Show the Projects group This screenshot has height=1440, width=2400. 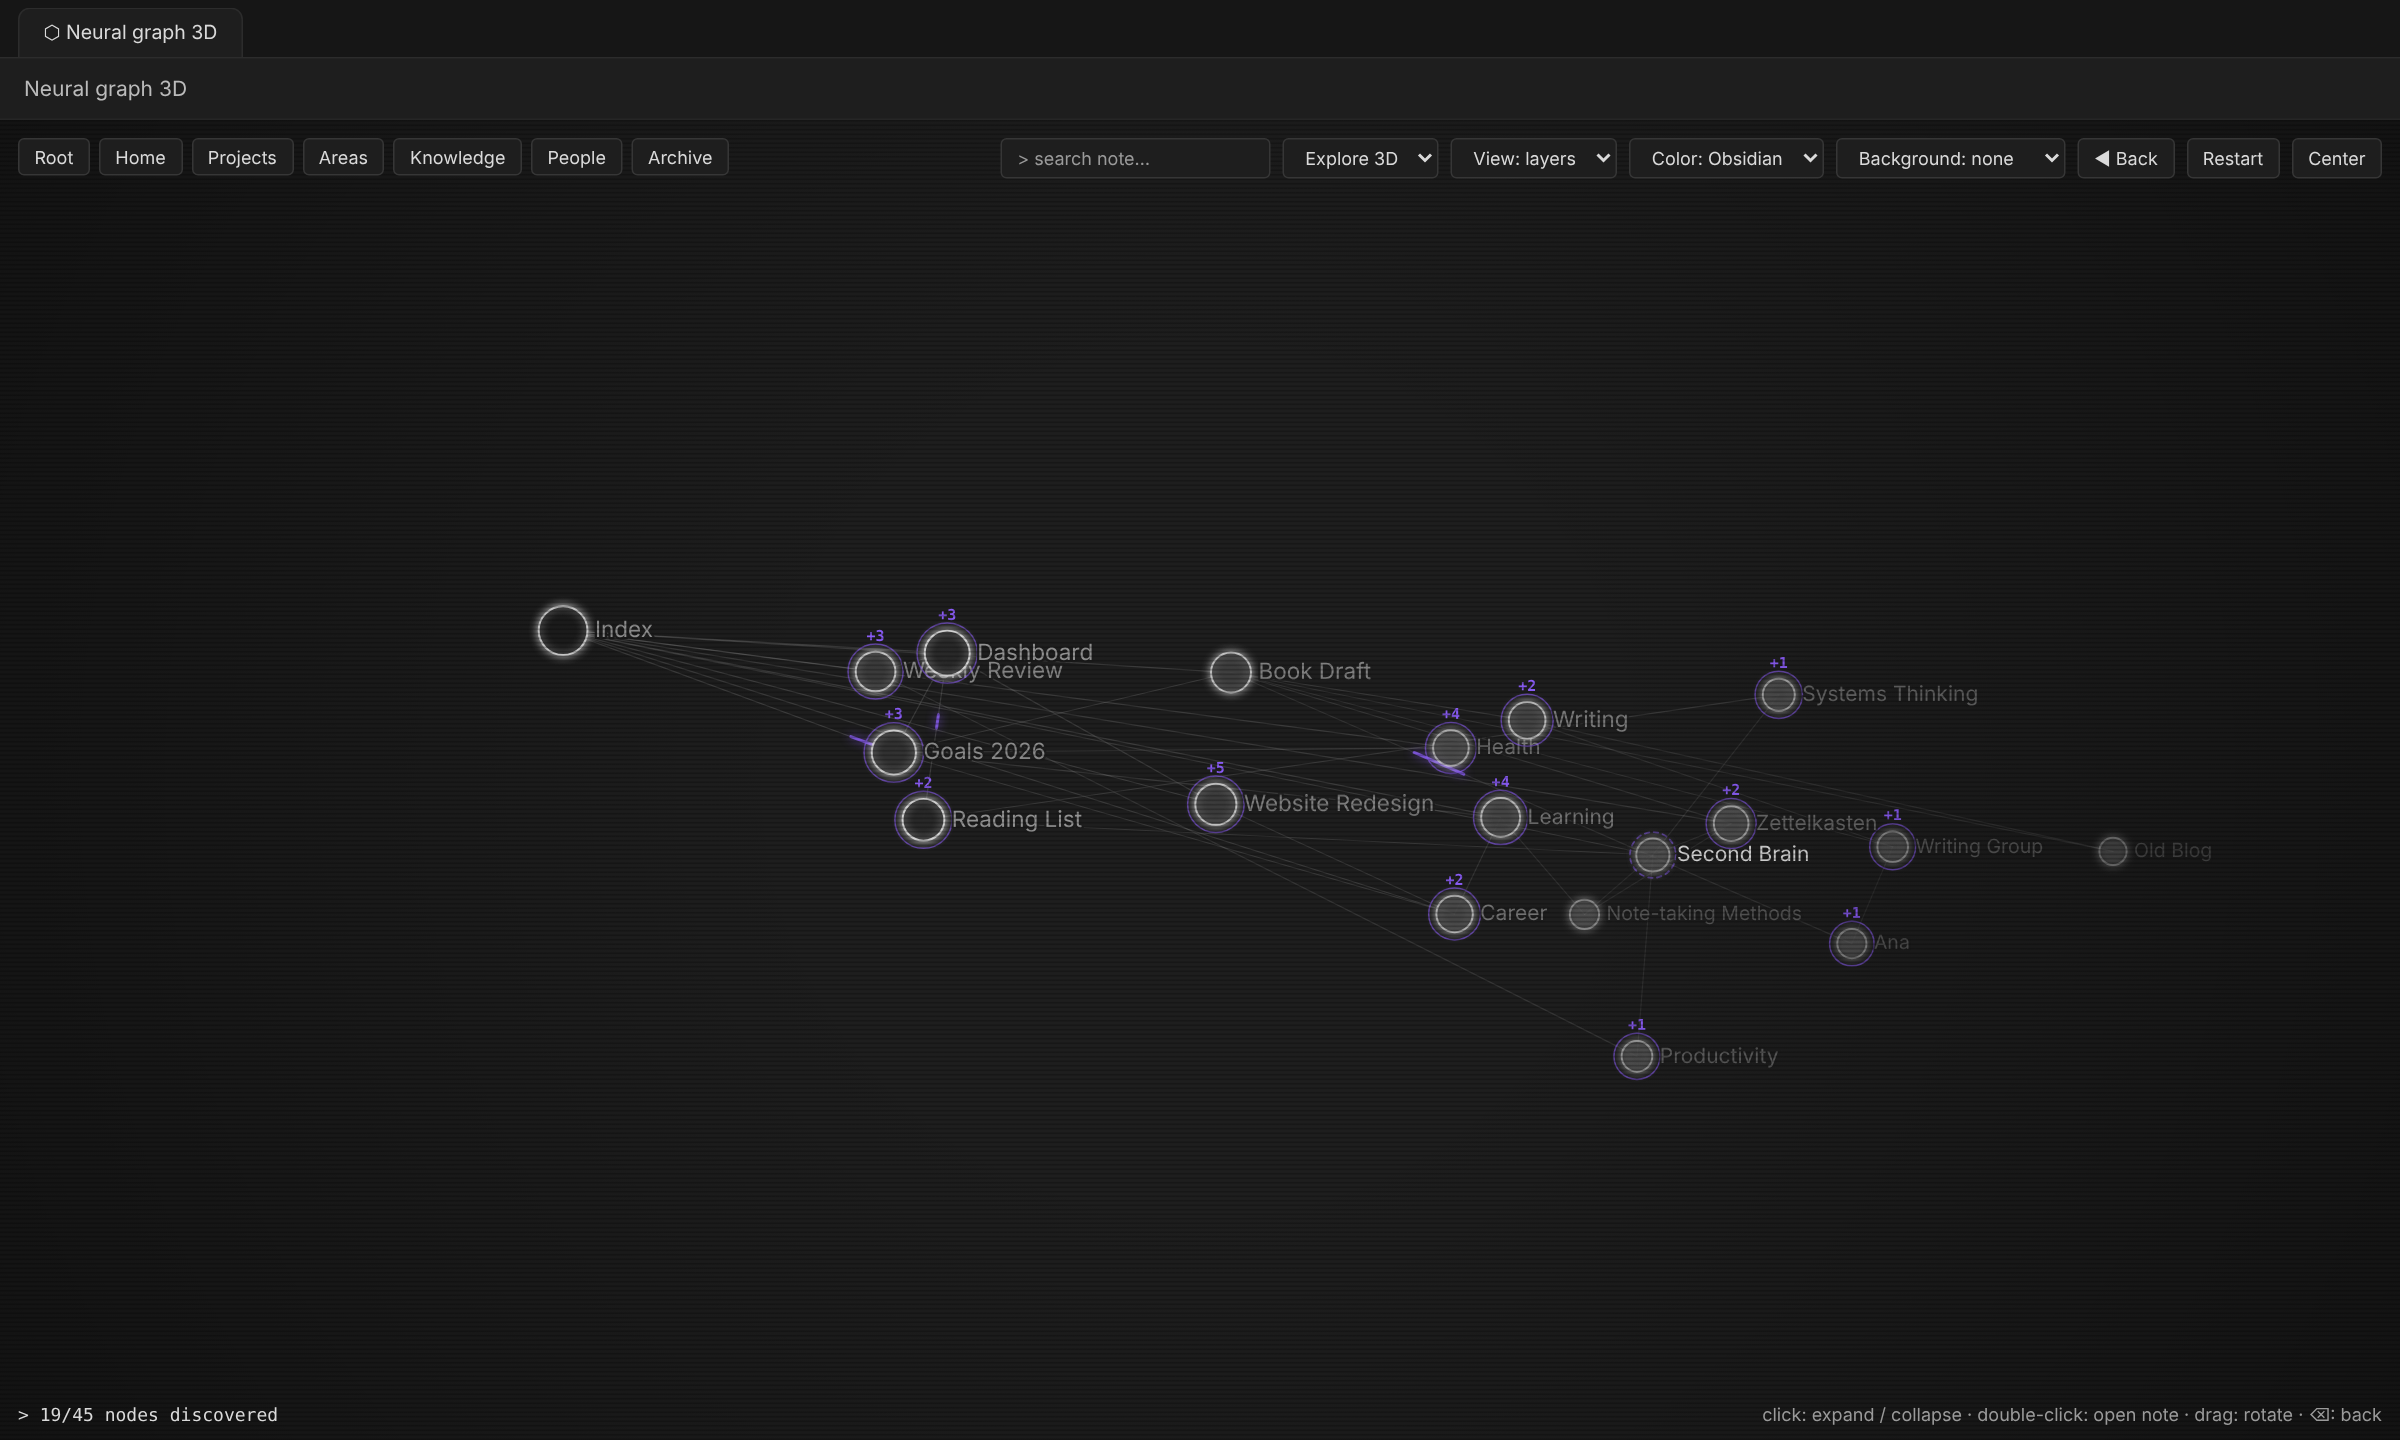pyautogui.click(x=242, y=157)
